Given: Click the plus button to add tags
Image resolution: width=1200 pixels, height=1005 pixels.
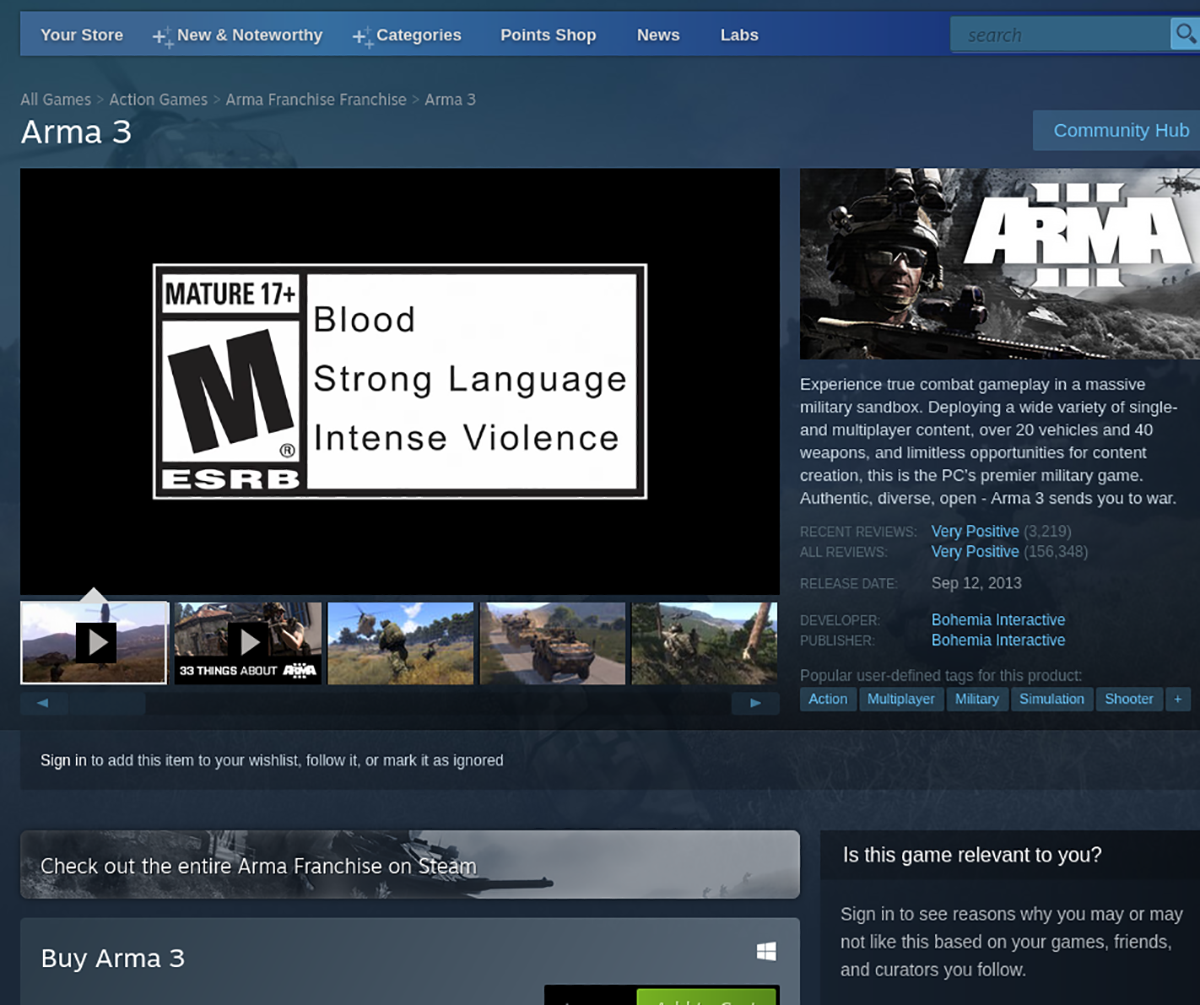Looking at the screenshot, I should pyautogui.click(x=1178, y=699).
